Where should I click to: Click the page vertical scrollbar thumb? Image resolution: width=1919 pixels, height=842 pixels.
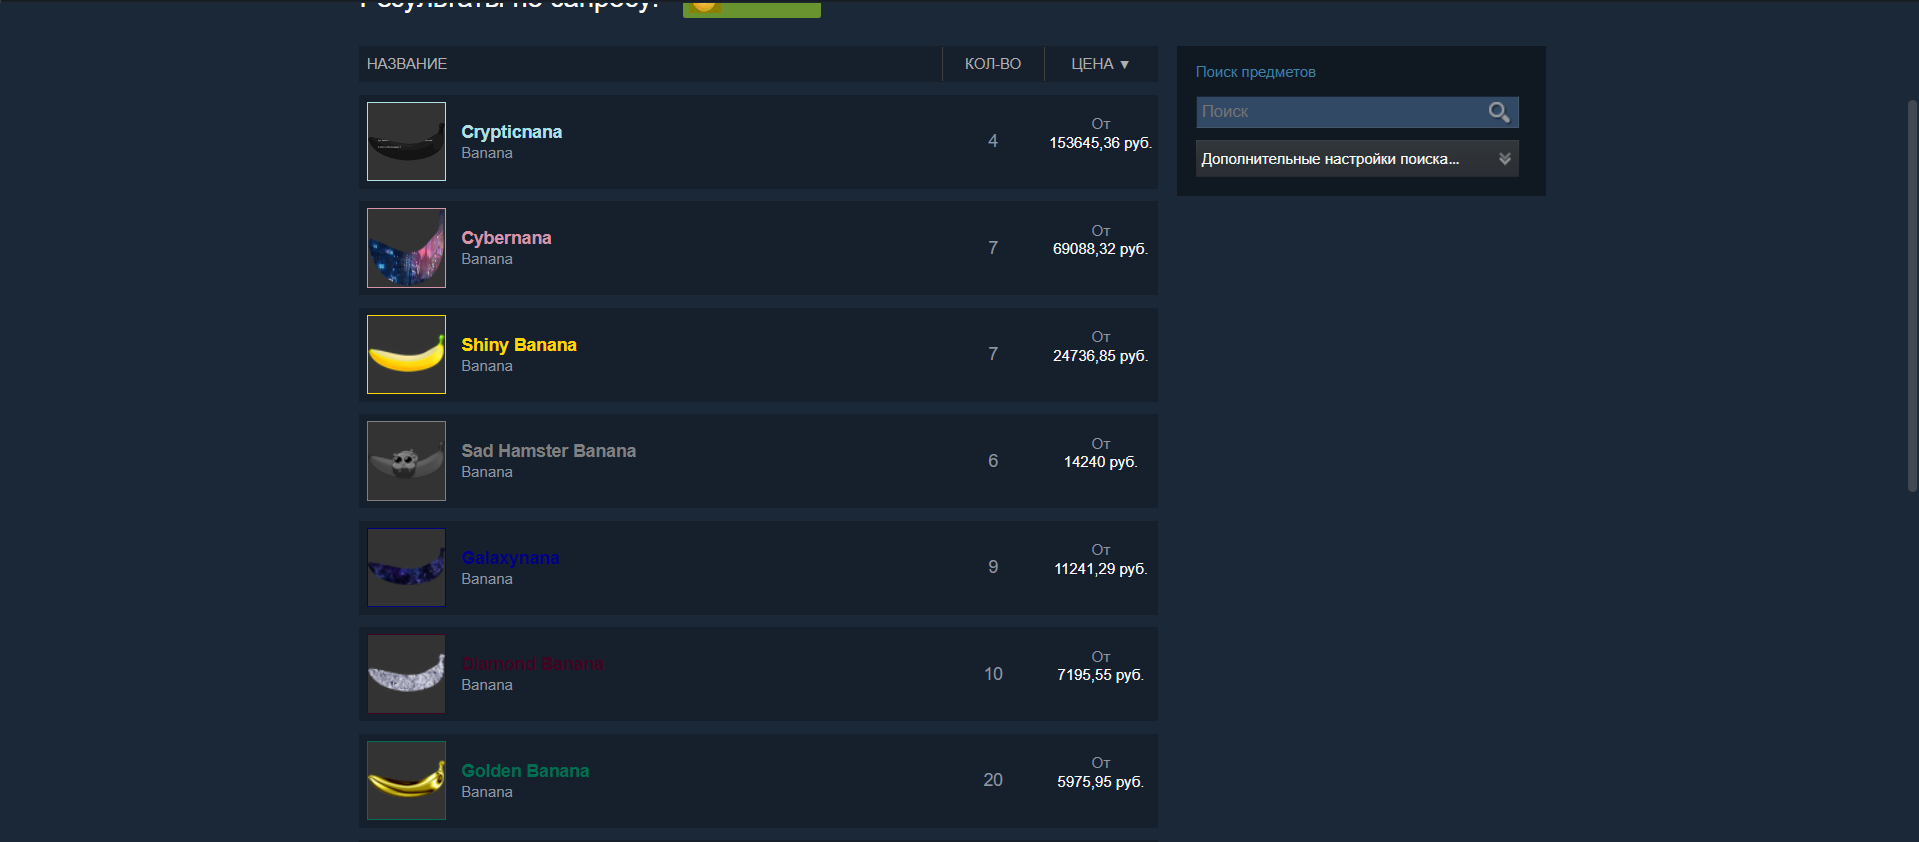(1912, 295)
